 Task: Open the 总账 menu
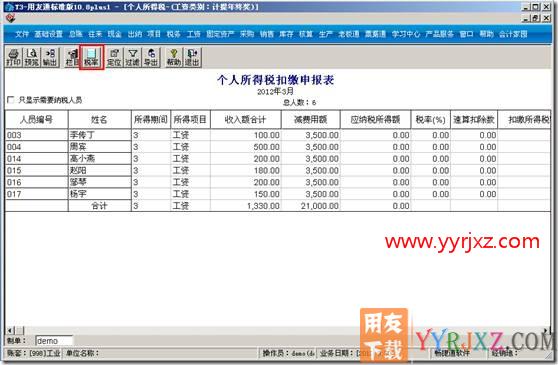coord(75,34)
